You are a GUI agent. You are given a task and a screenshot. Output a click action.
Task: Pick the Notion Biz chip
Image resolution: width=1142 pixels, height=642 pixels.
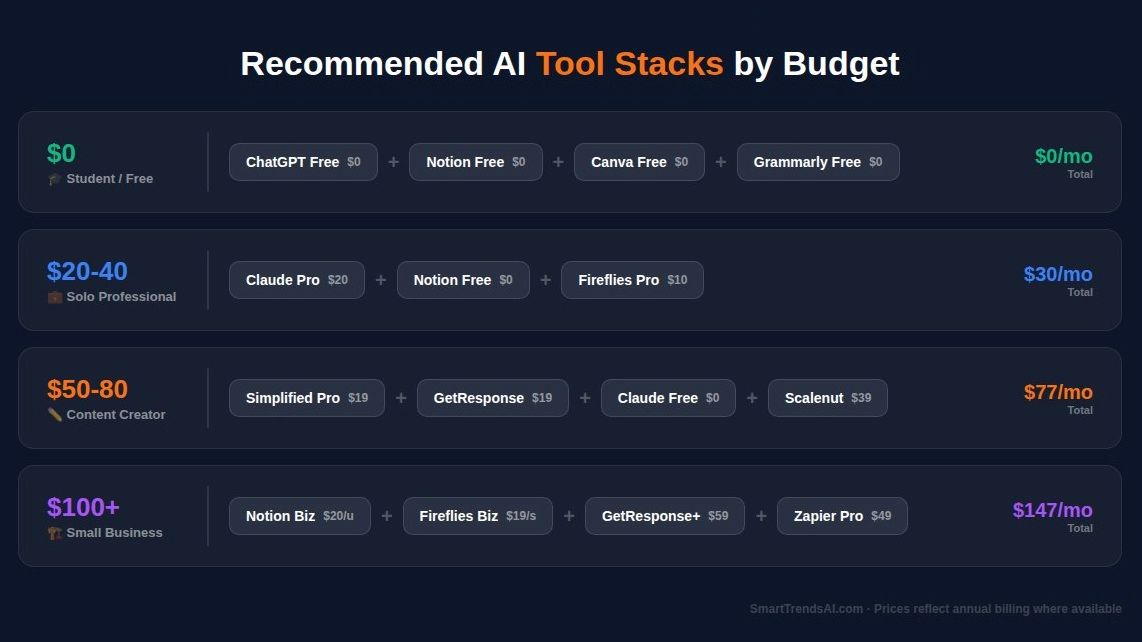tap(300, 516)
